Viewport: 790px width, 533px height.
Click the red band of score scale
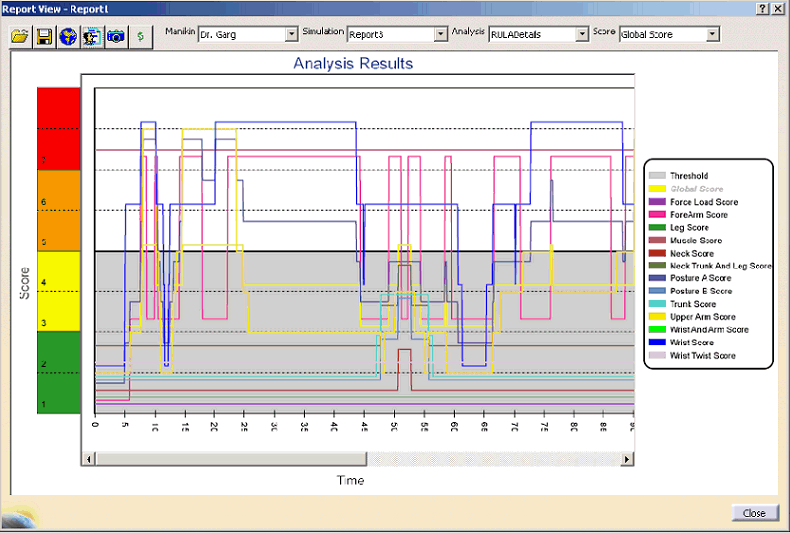[x=57, y=128]
